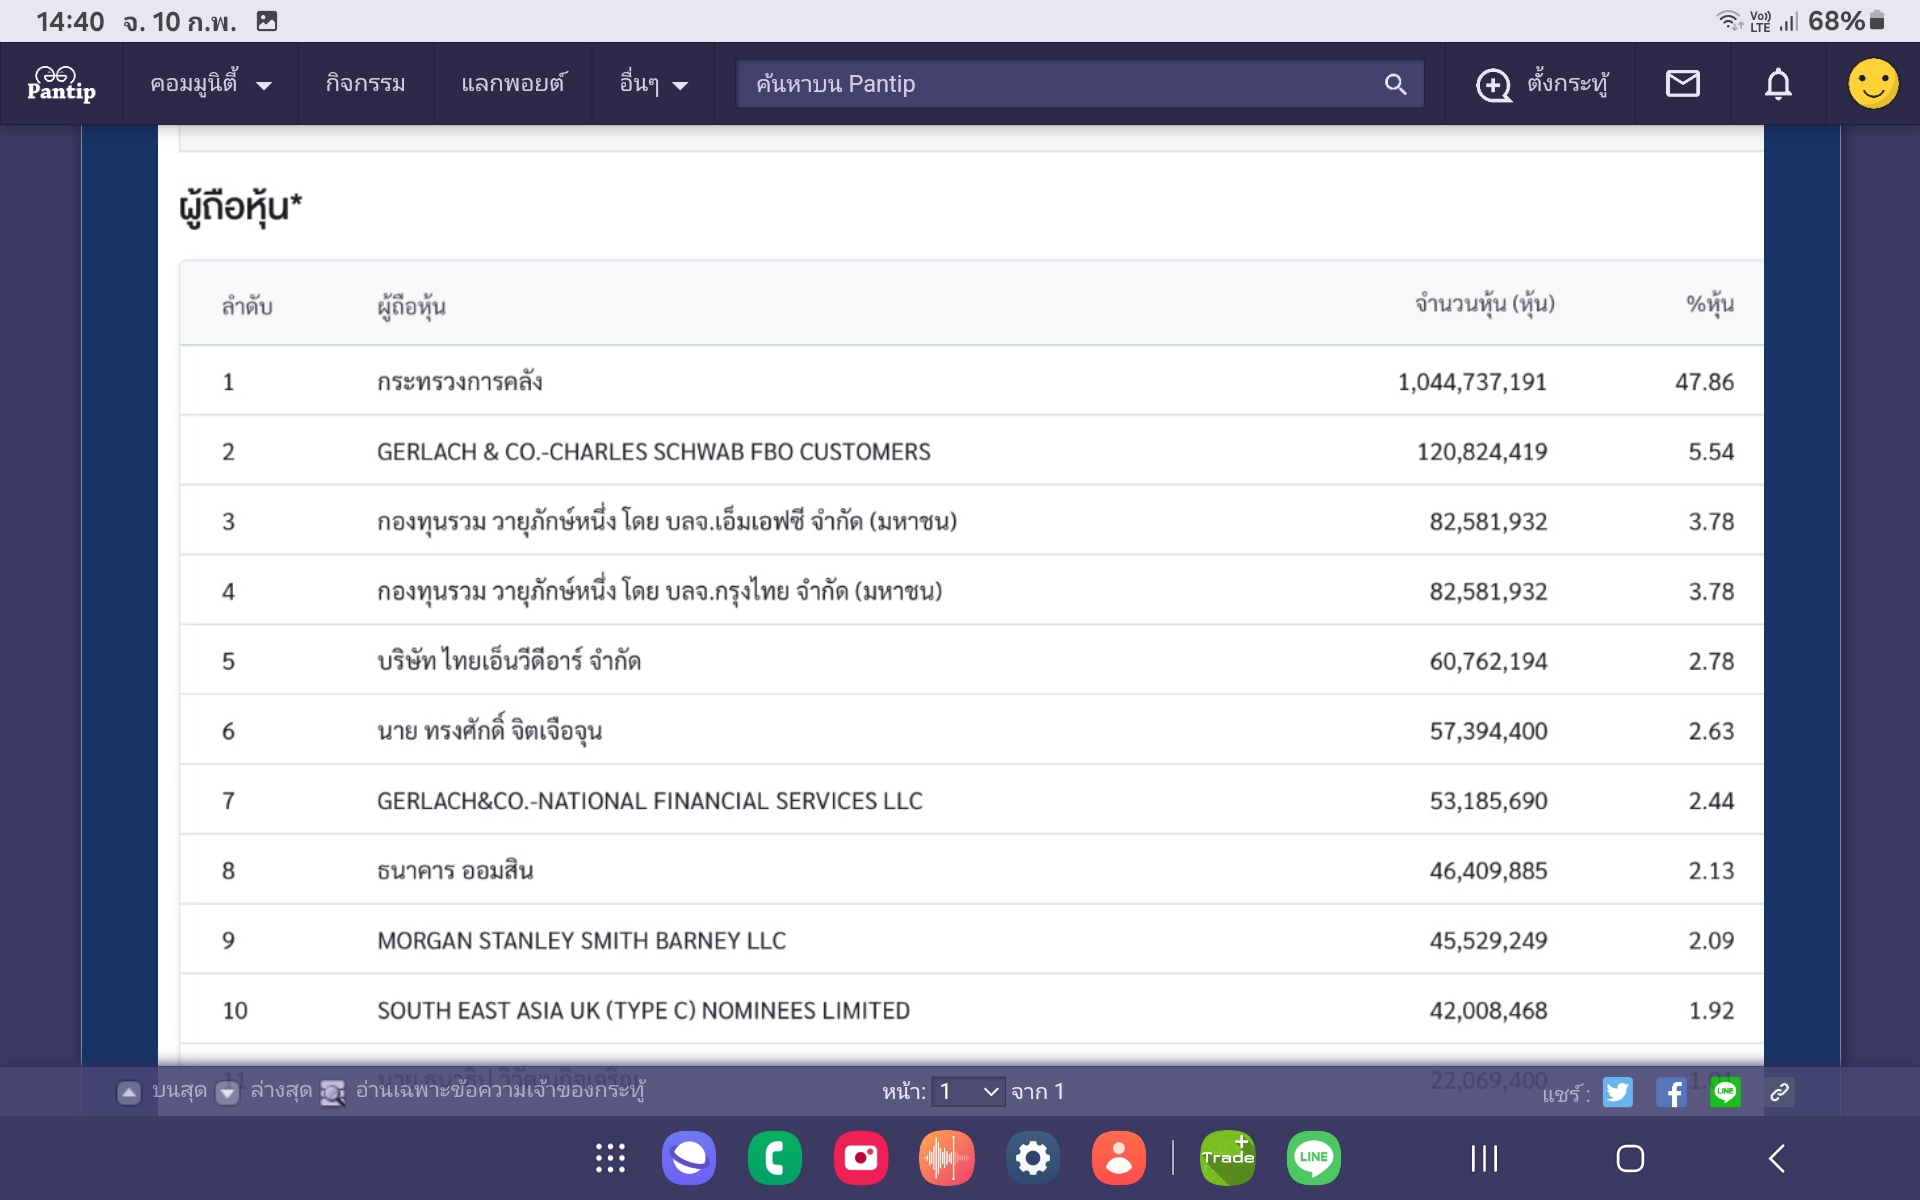
Task: Click the share count 120,824,419
Action: 1482,452
